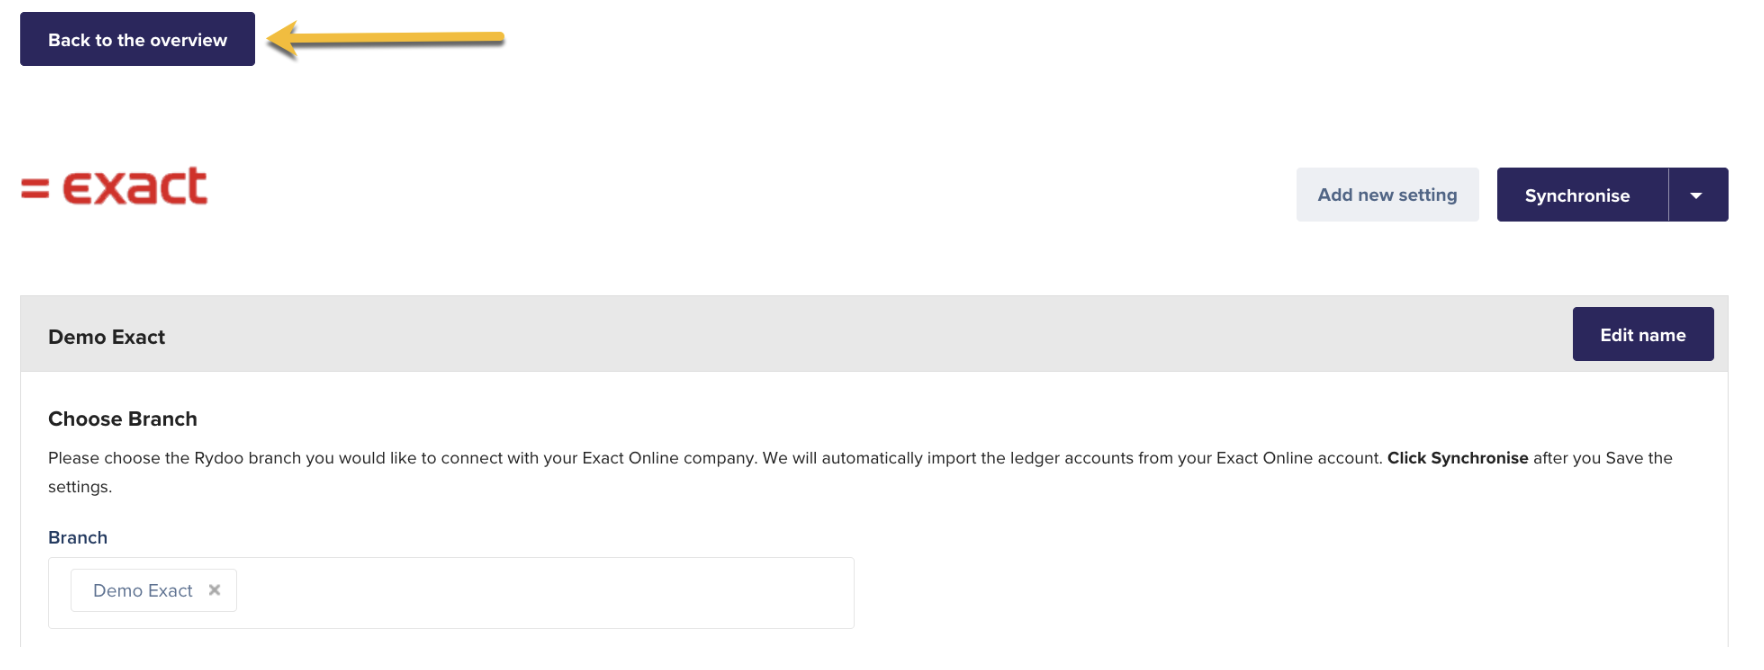Click the grey panel header bar background
Image resolution: width=1764 pixels, height=670 pixels.
[x=800, y=335]
